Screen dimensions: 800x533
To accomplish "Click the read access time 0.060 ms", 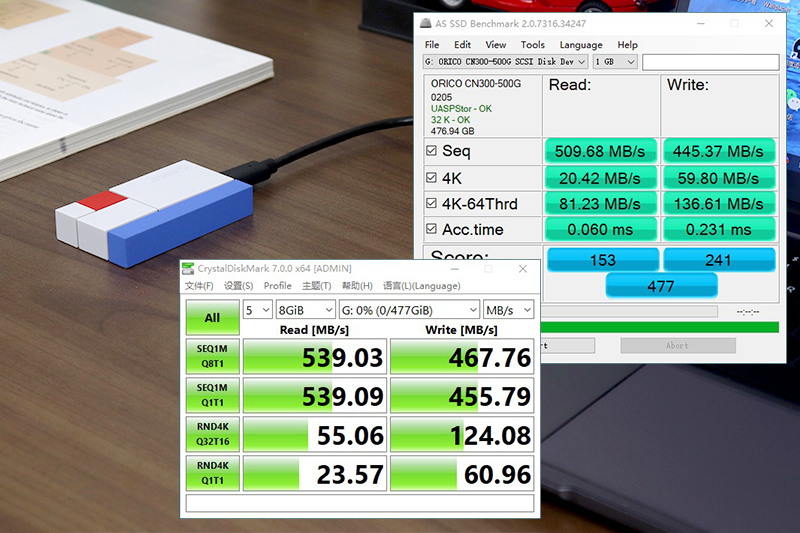I will coord(600,230).
